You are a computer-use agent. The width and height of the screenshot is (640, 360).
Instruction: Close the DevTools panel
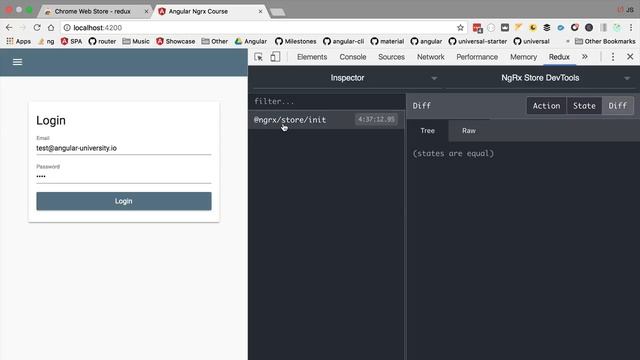pyautogui.click(x=630, y=57)
